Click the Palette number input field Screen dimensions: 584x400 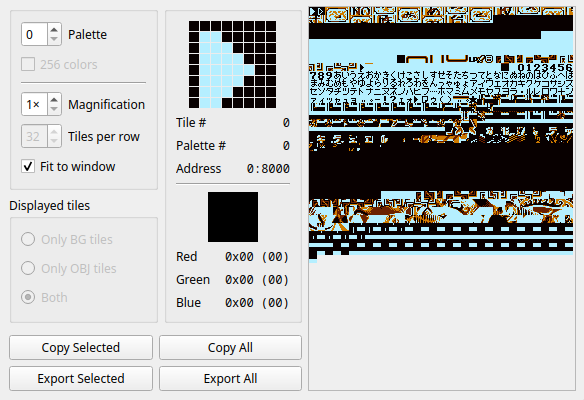(x=34, y=34)
